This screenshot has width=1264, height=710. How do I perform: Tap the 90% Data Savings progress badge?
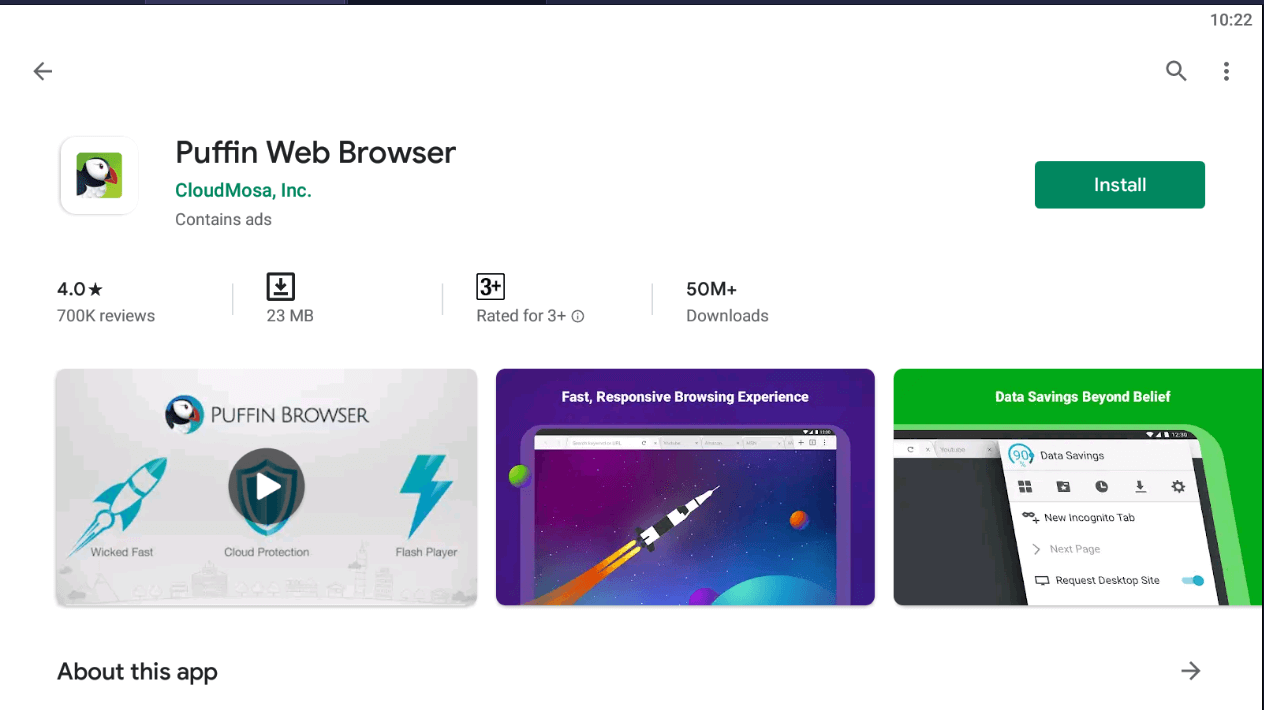1021,456
